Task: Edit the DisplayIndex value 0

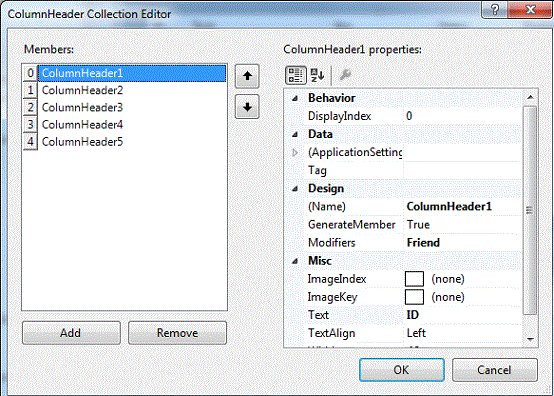Action: pos(462,116)
